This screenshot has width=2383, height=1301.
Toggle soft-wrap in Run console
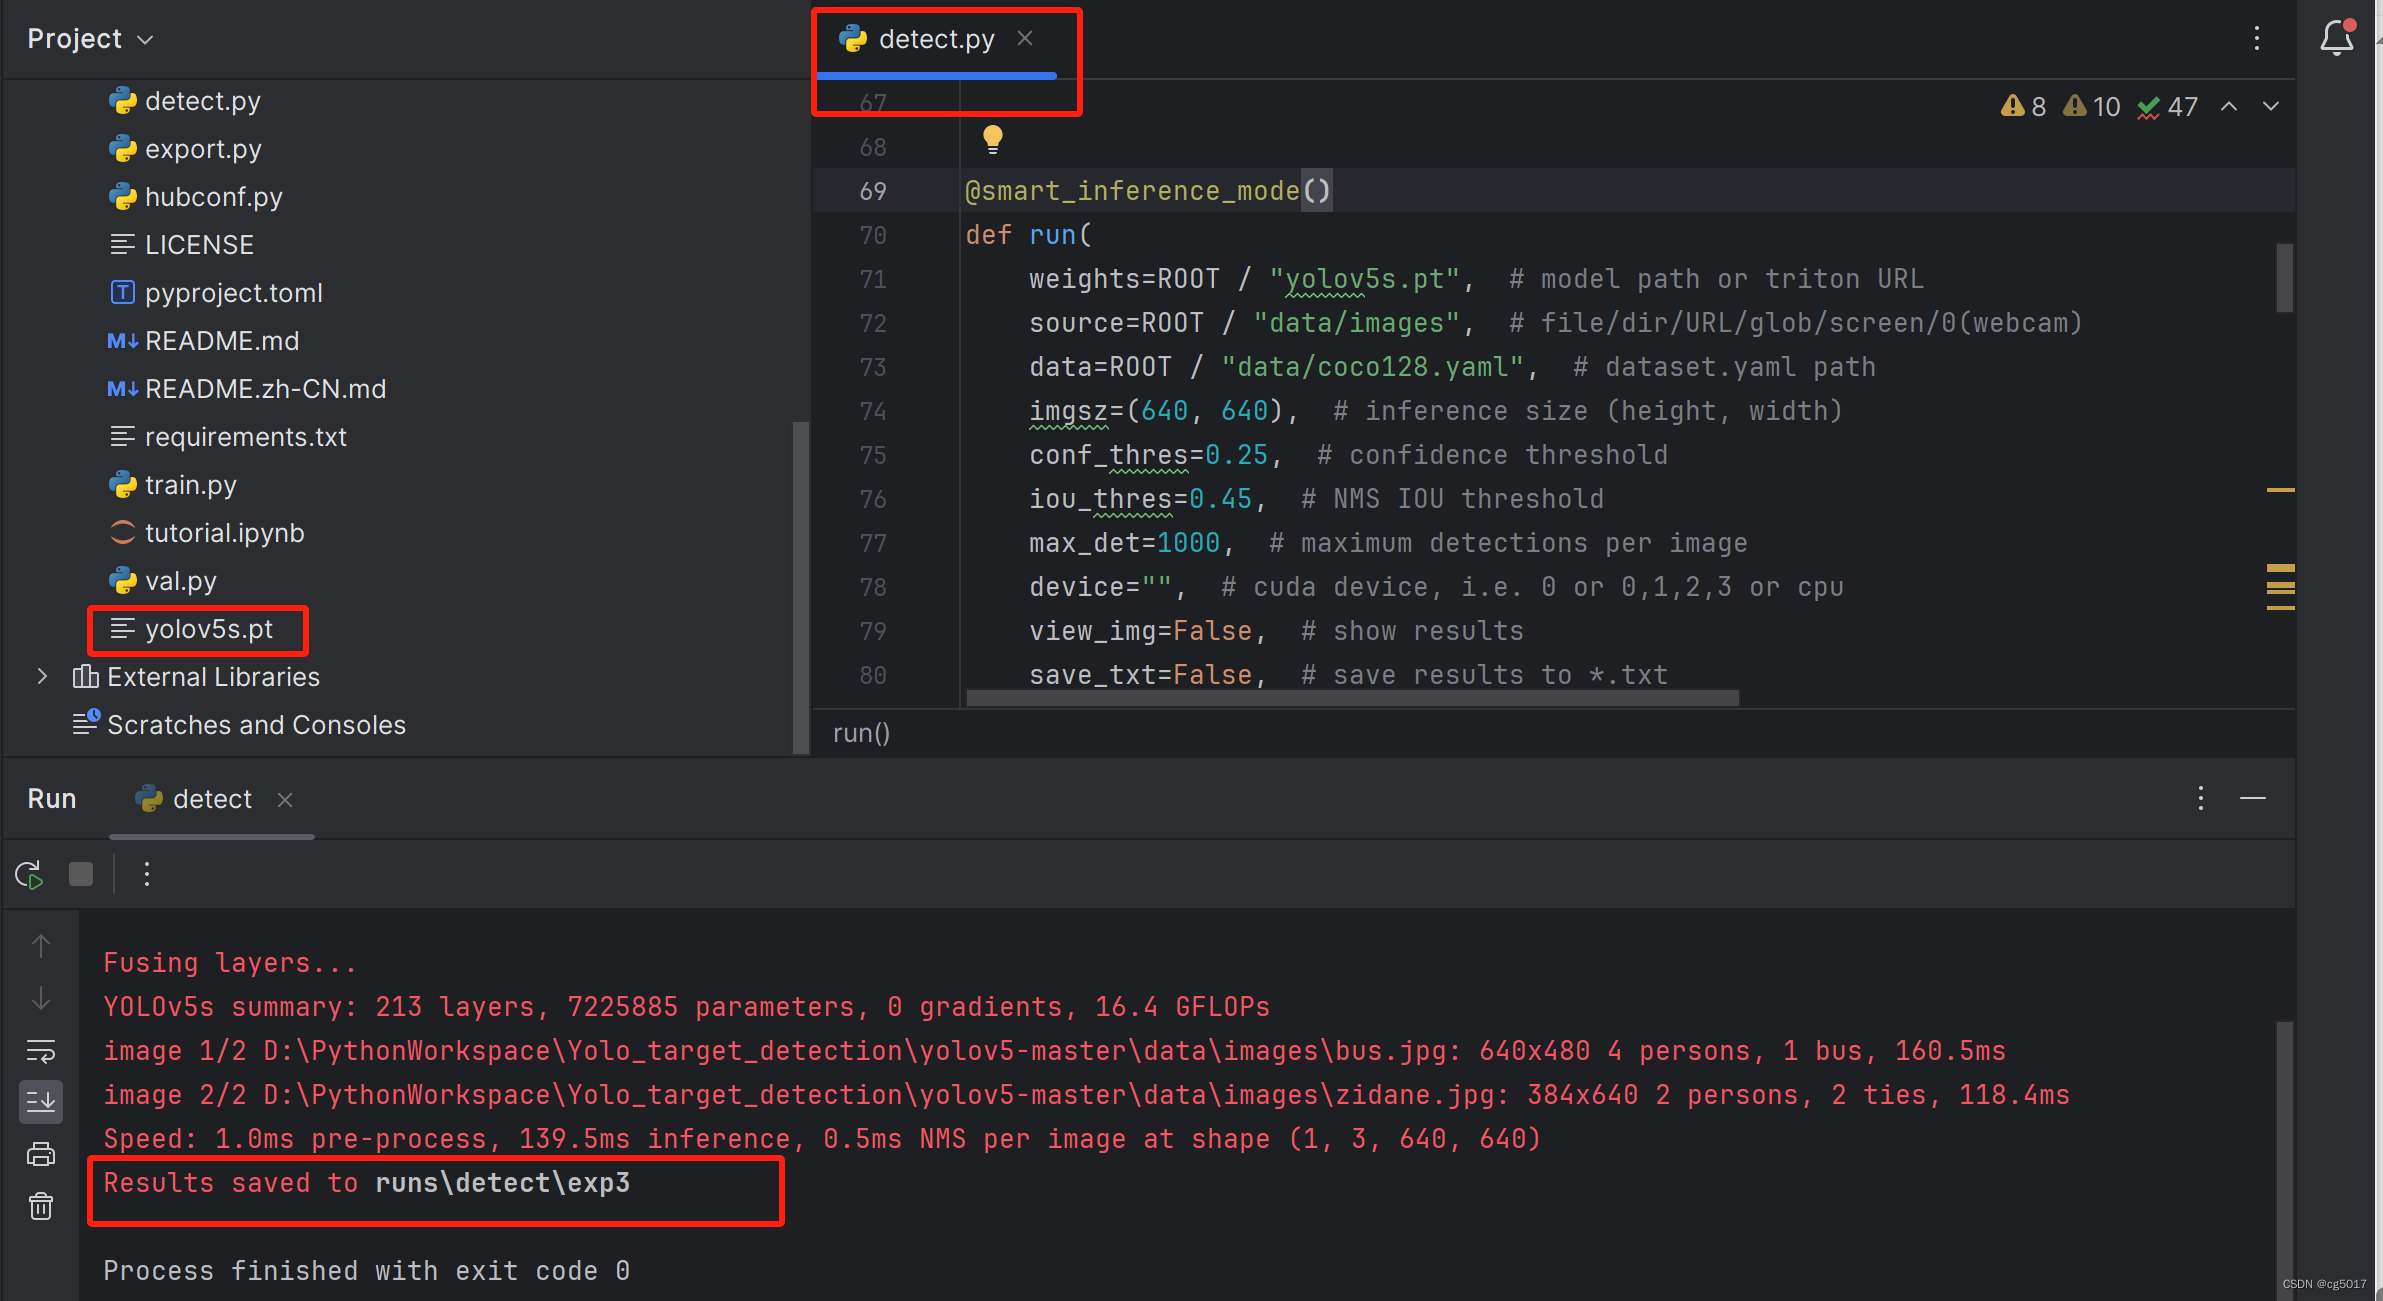pyautogui.click(x=41, y=1051)
